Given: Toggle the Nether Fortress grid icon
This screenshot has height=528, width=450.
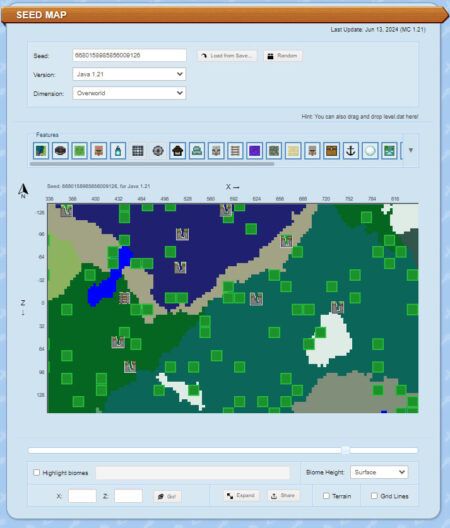Looking at the screenshot, I should tap(138, 151).
